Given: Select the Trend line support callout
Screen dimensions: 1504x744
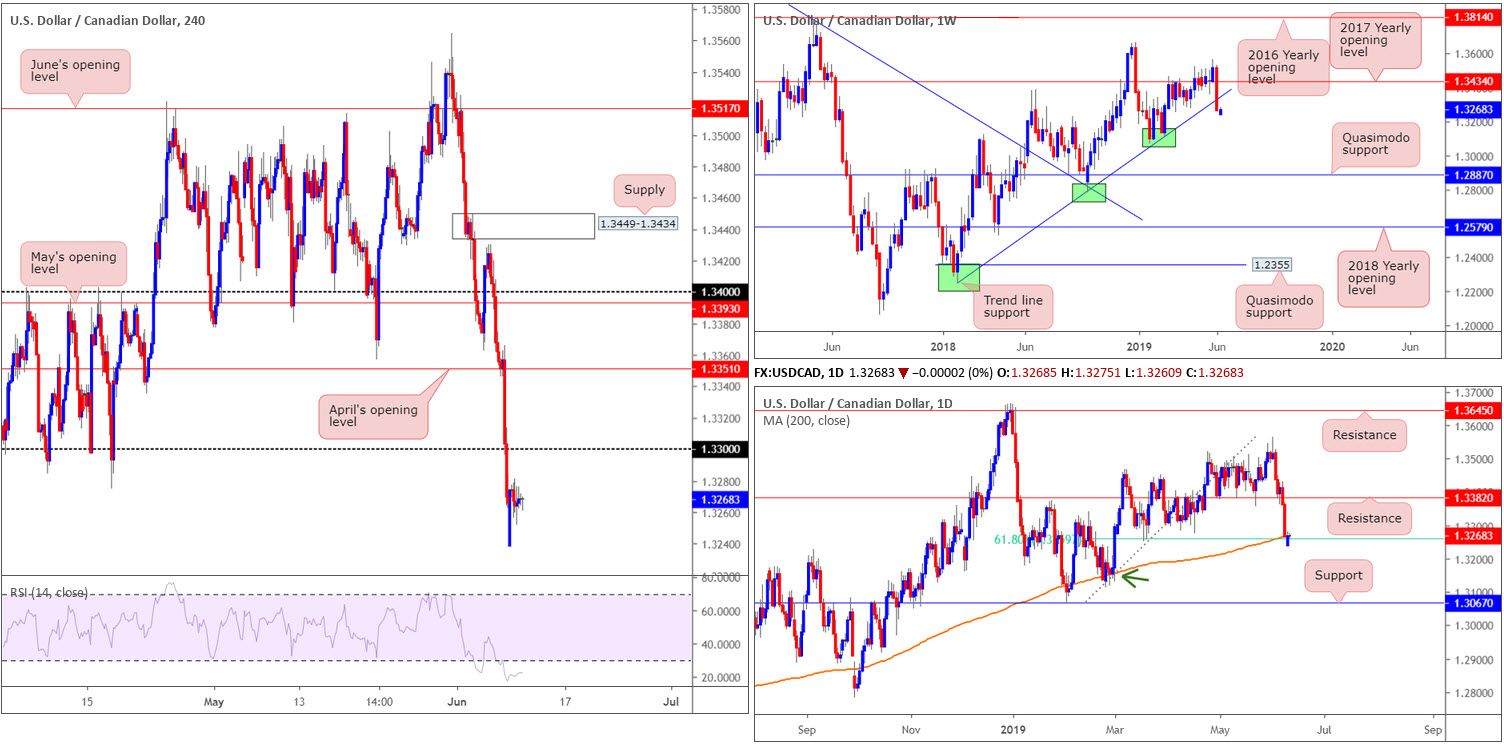Looking at the screenshot, I should pyautogui.click(x=1014, y=305).
